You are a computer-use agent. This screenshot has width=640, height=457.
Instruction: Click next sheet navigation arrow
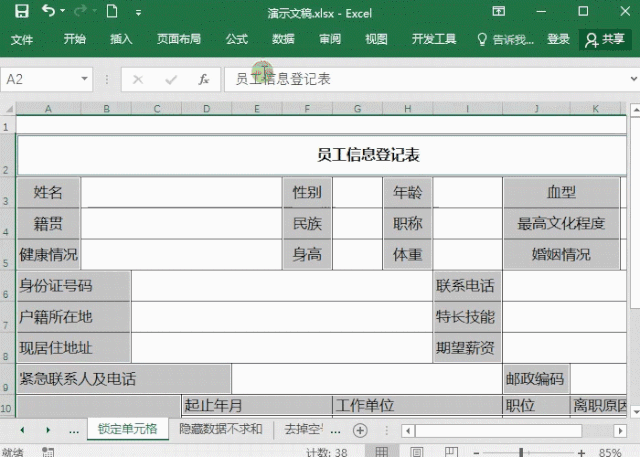(48, 430)
